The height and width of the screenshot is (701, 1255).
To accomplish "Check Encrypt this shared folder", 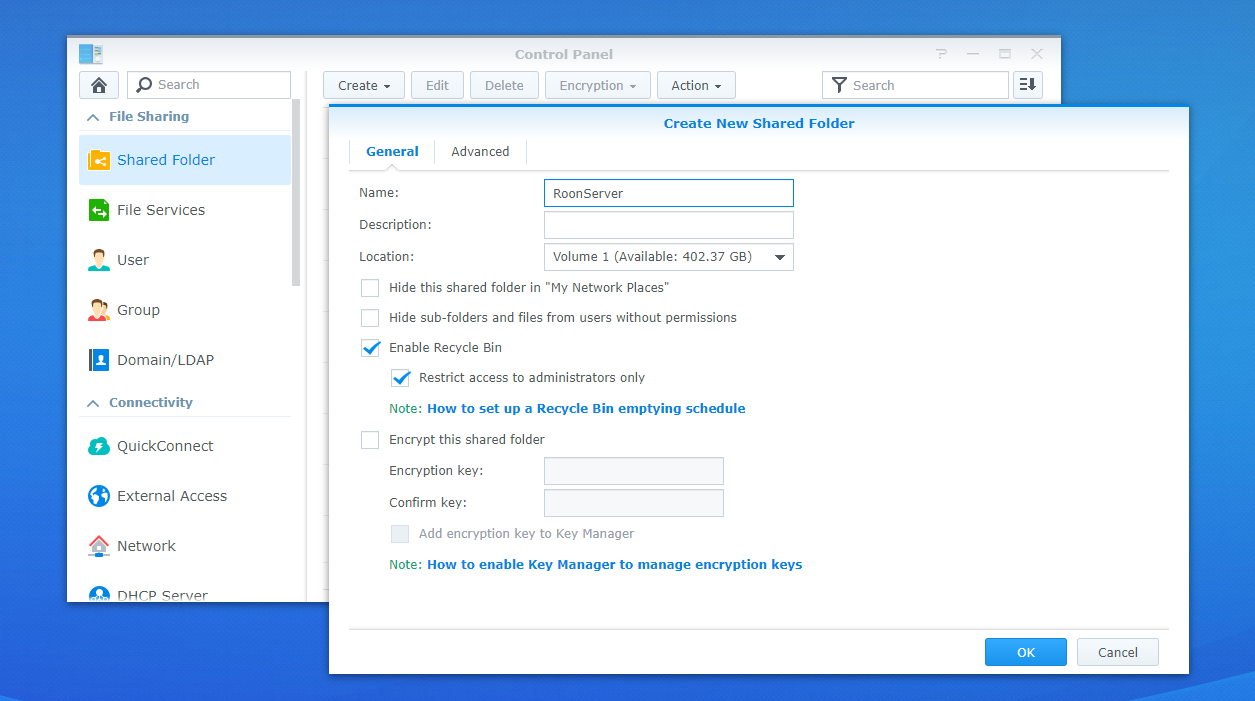I will coord(370,440).
